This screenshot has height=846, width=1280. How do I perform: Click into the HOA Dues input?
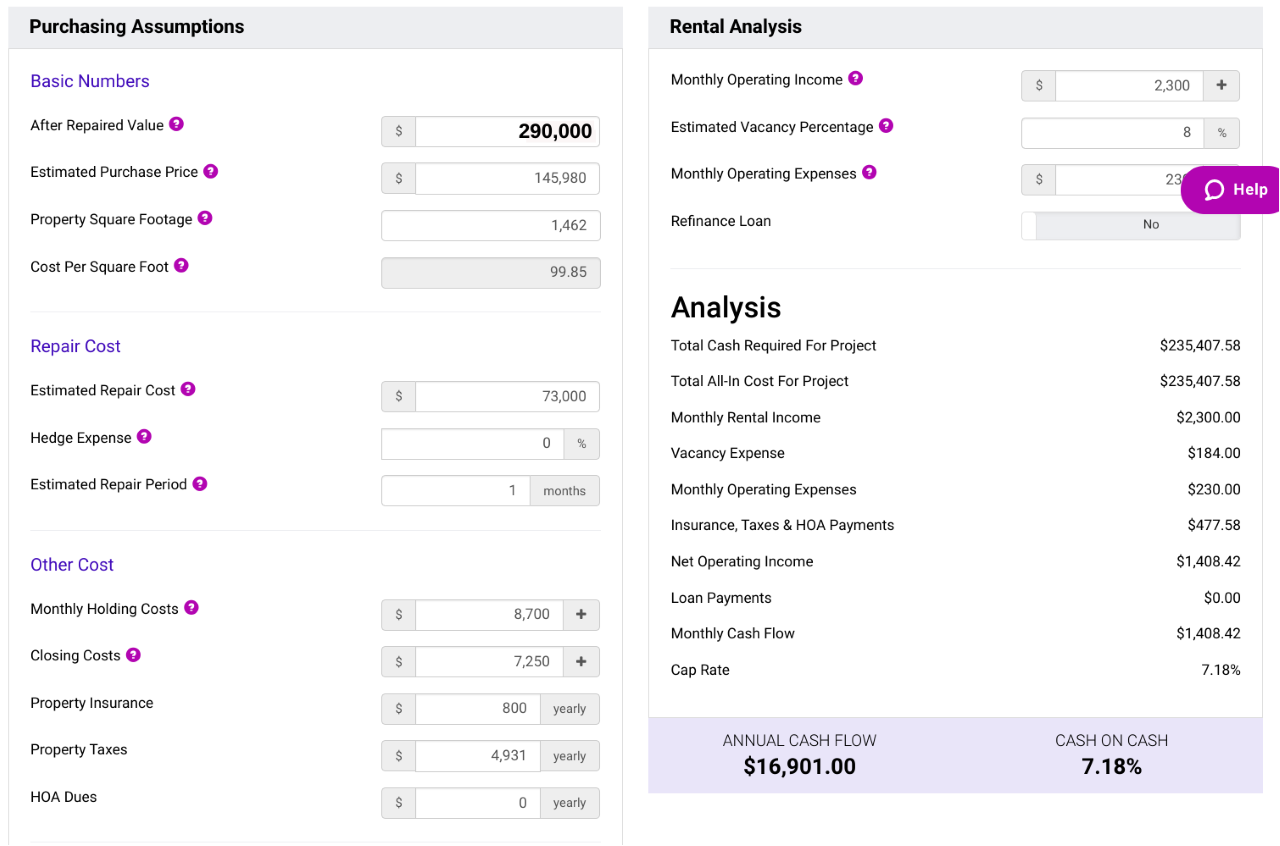[477, 803]
